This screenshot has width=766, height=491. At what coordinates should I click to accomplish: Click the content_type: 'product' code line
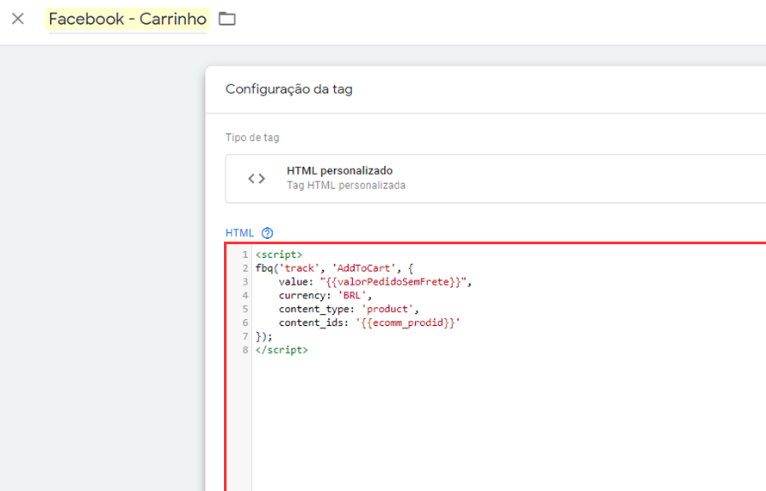(x=349, y=309)
